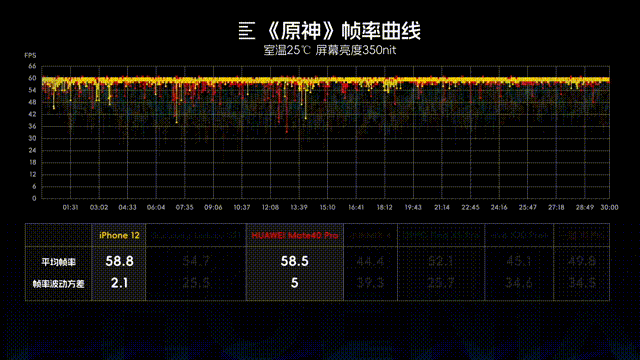Click the 《原神》帧率曲线 title
The height and width of the screenshot is (360, 640).
pos(343,31)
